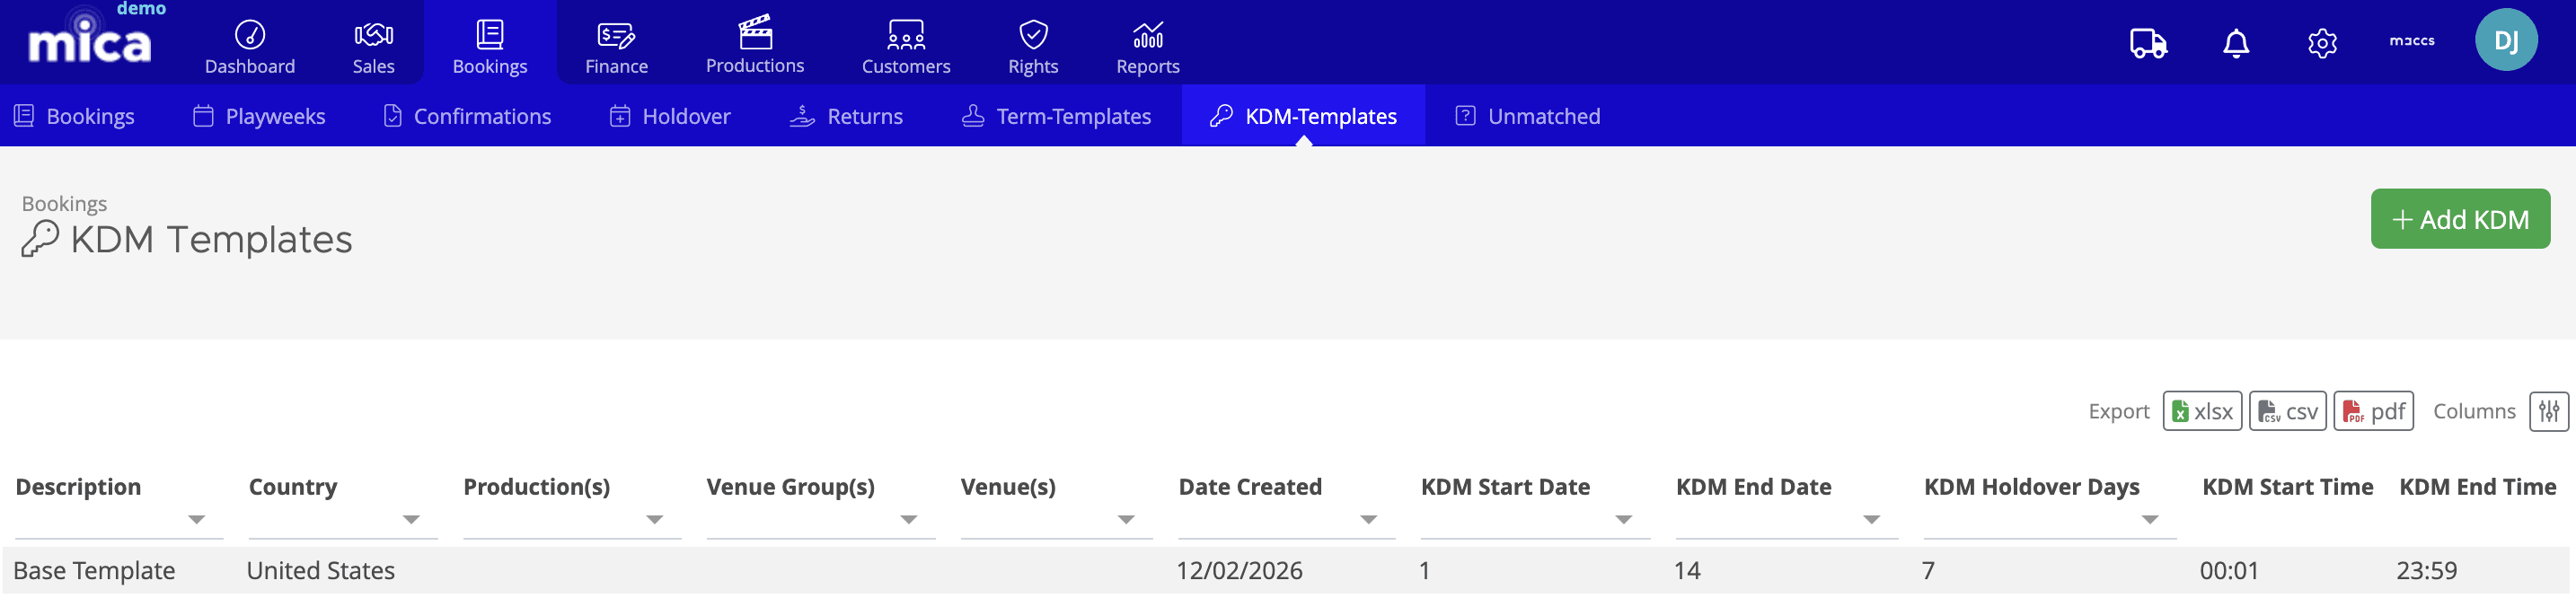The width and height of the screenshot is (2576, 607).
Task: Export table as xlsx
Action: coord(2202,411)
